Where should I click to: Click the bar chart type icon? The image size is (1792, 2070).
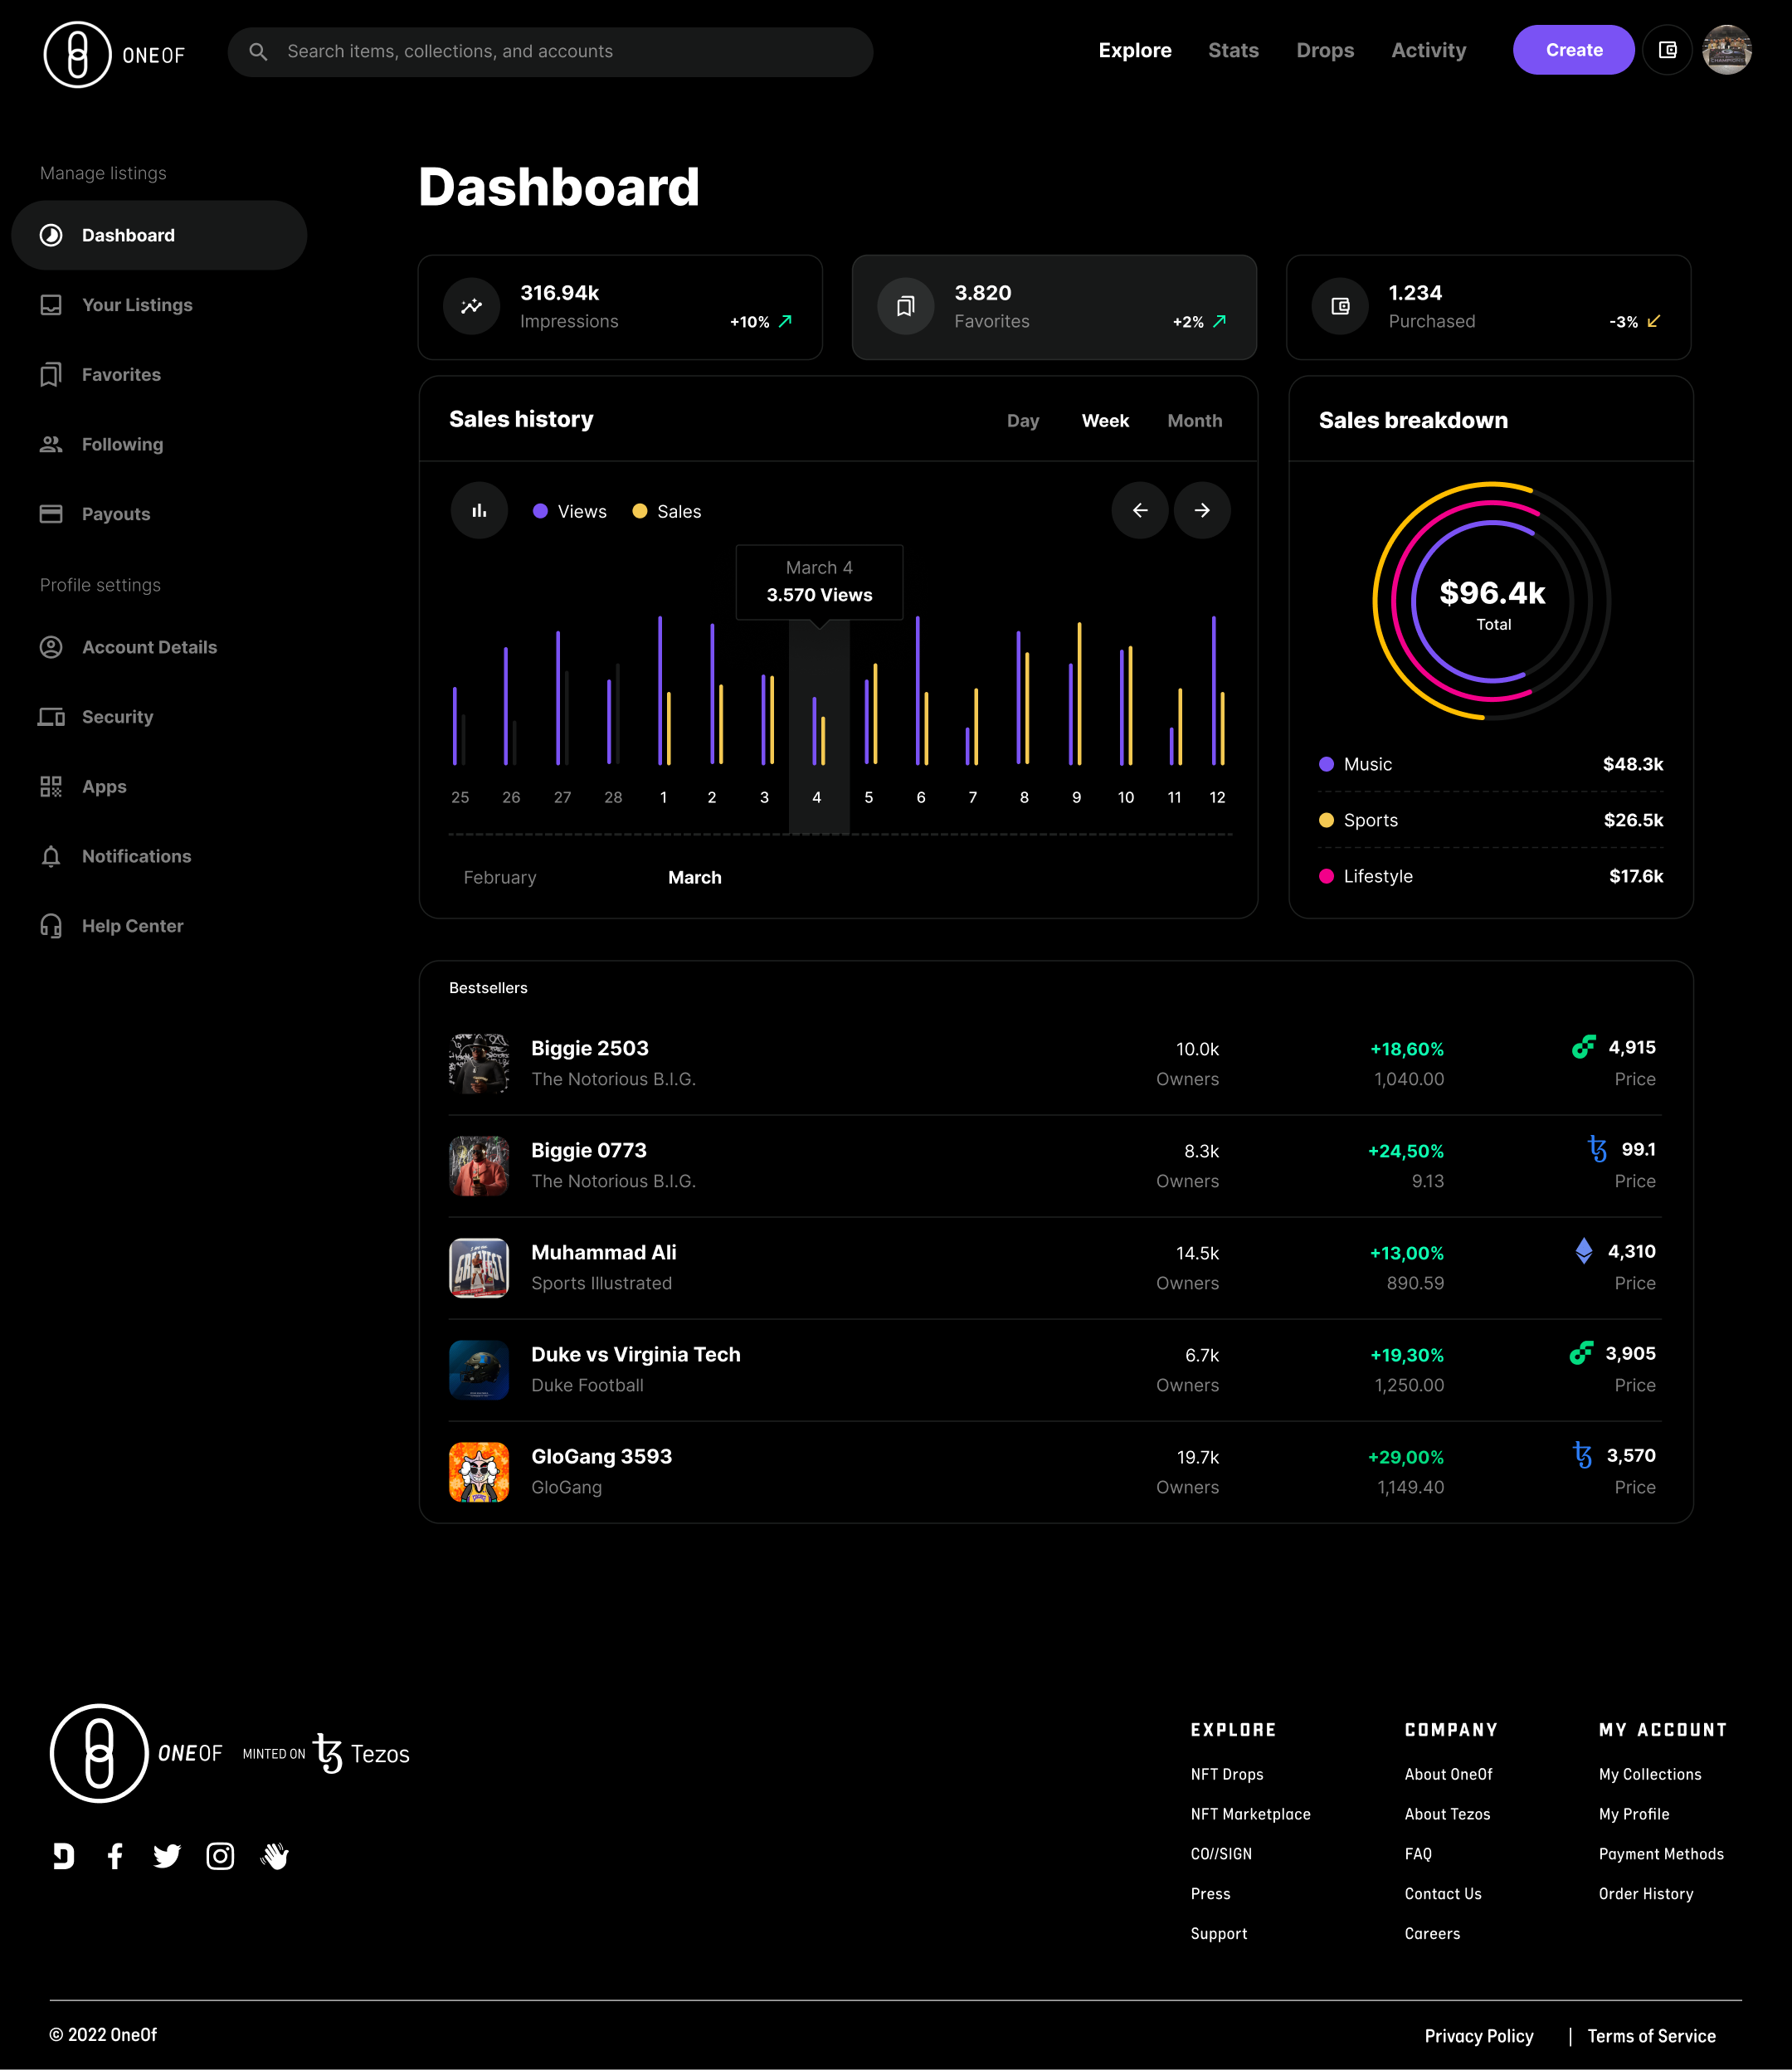479,511
